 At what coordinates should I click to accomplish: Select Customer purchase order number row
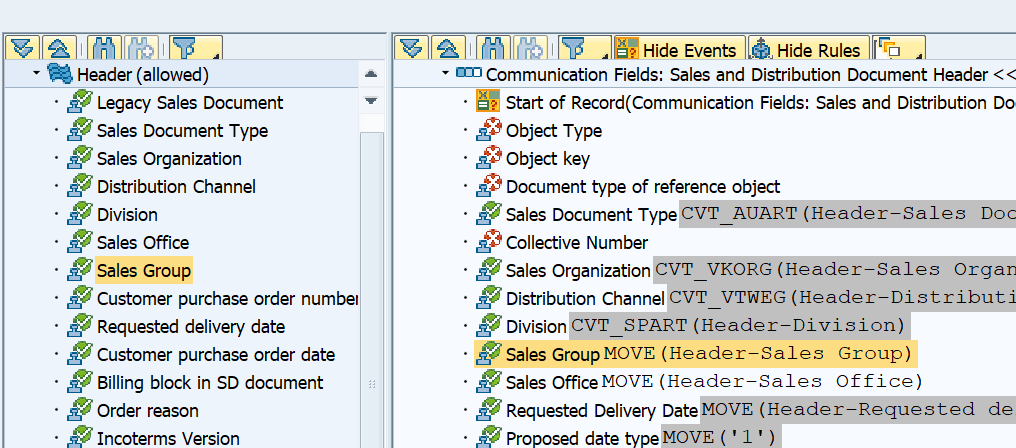227,299
